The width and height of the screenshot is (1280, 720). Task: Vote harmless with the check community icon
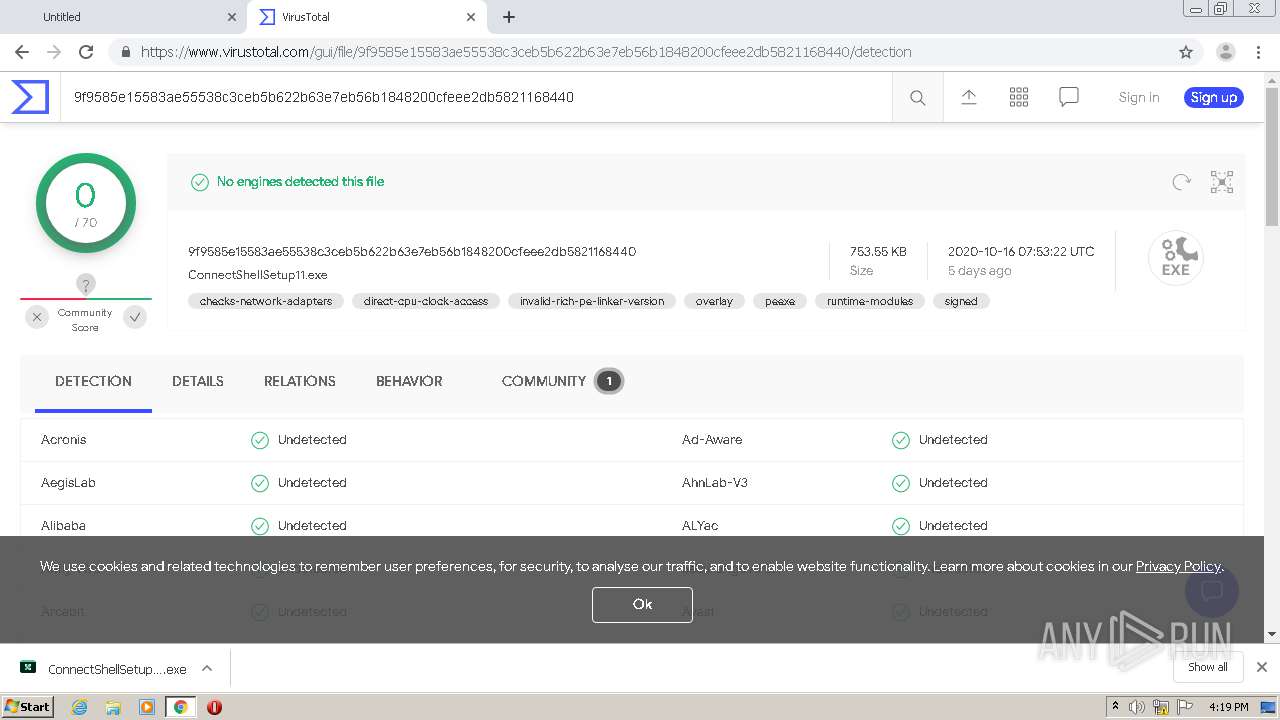tap(135, 317)
